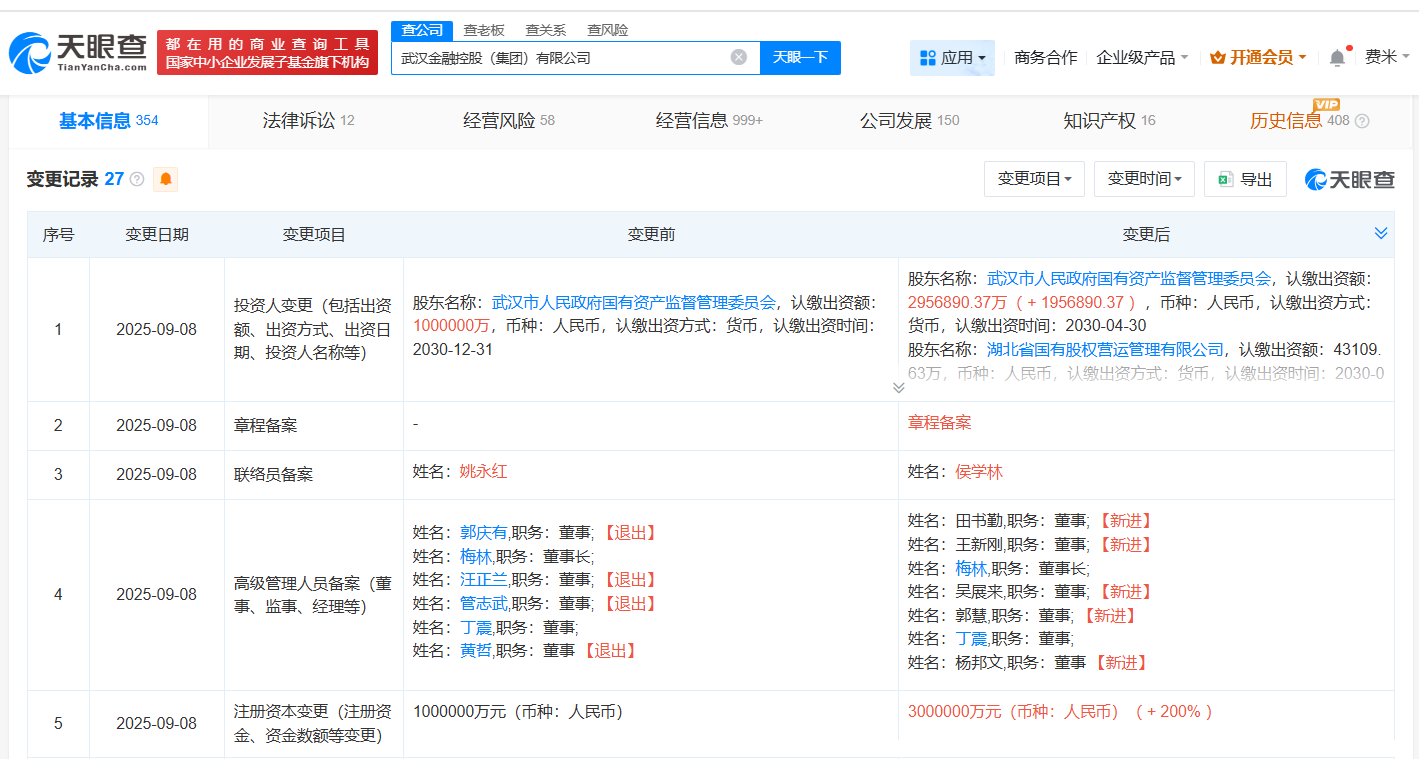
Task: Clear the search box with the x icon
Action: 740,57
